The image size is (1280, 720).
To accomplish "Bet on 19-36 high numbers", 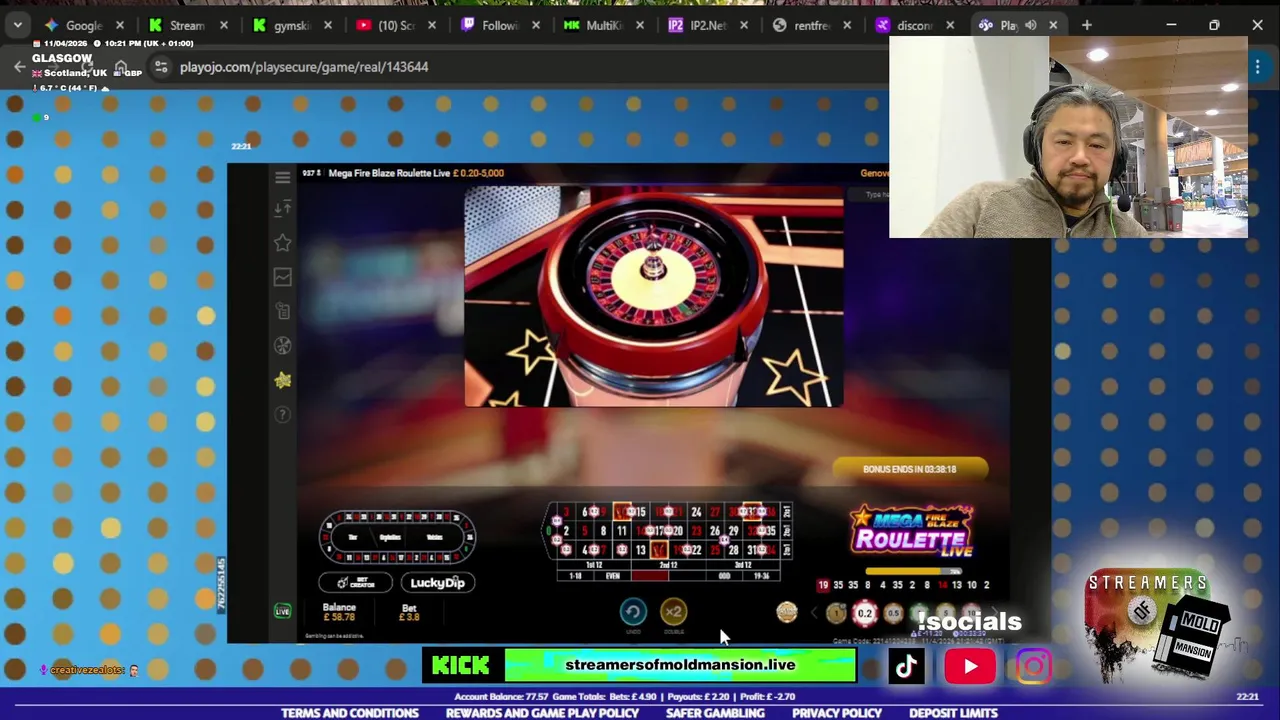I will coord(761,576).
